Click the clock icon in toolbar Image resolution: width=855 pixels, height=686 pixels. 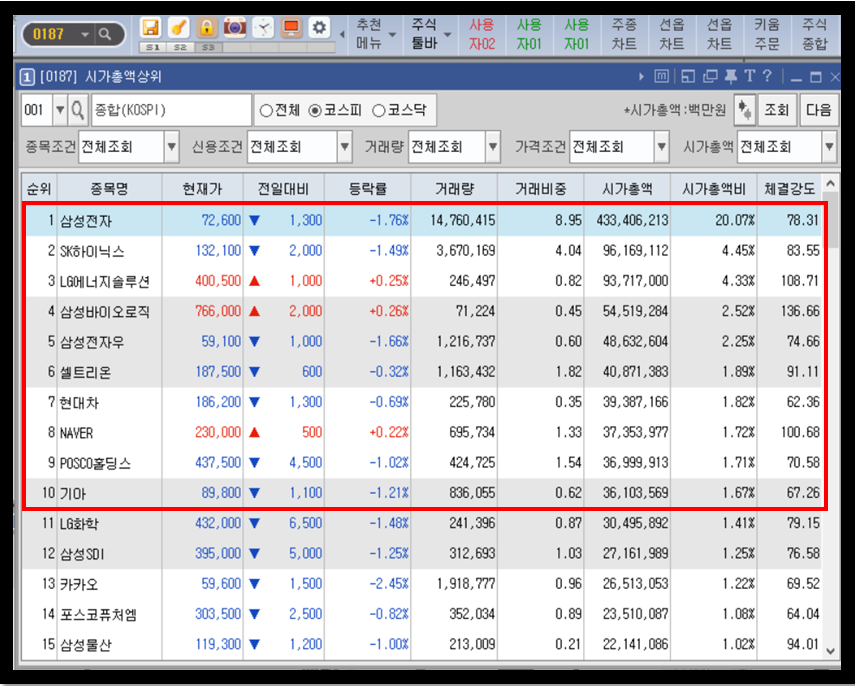pos(263,27)
